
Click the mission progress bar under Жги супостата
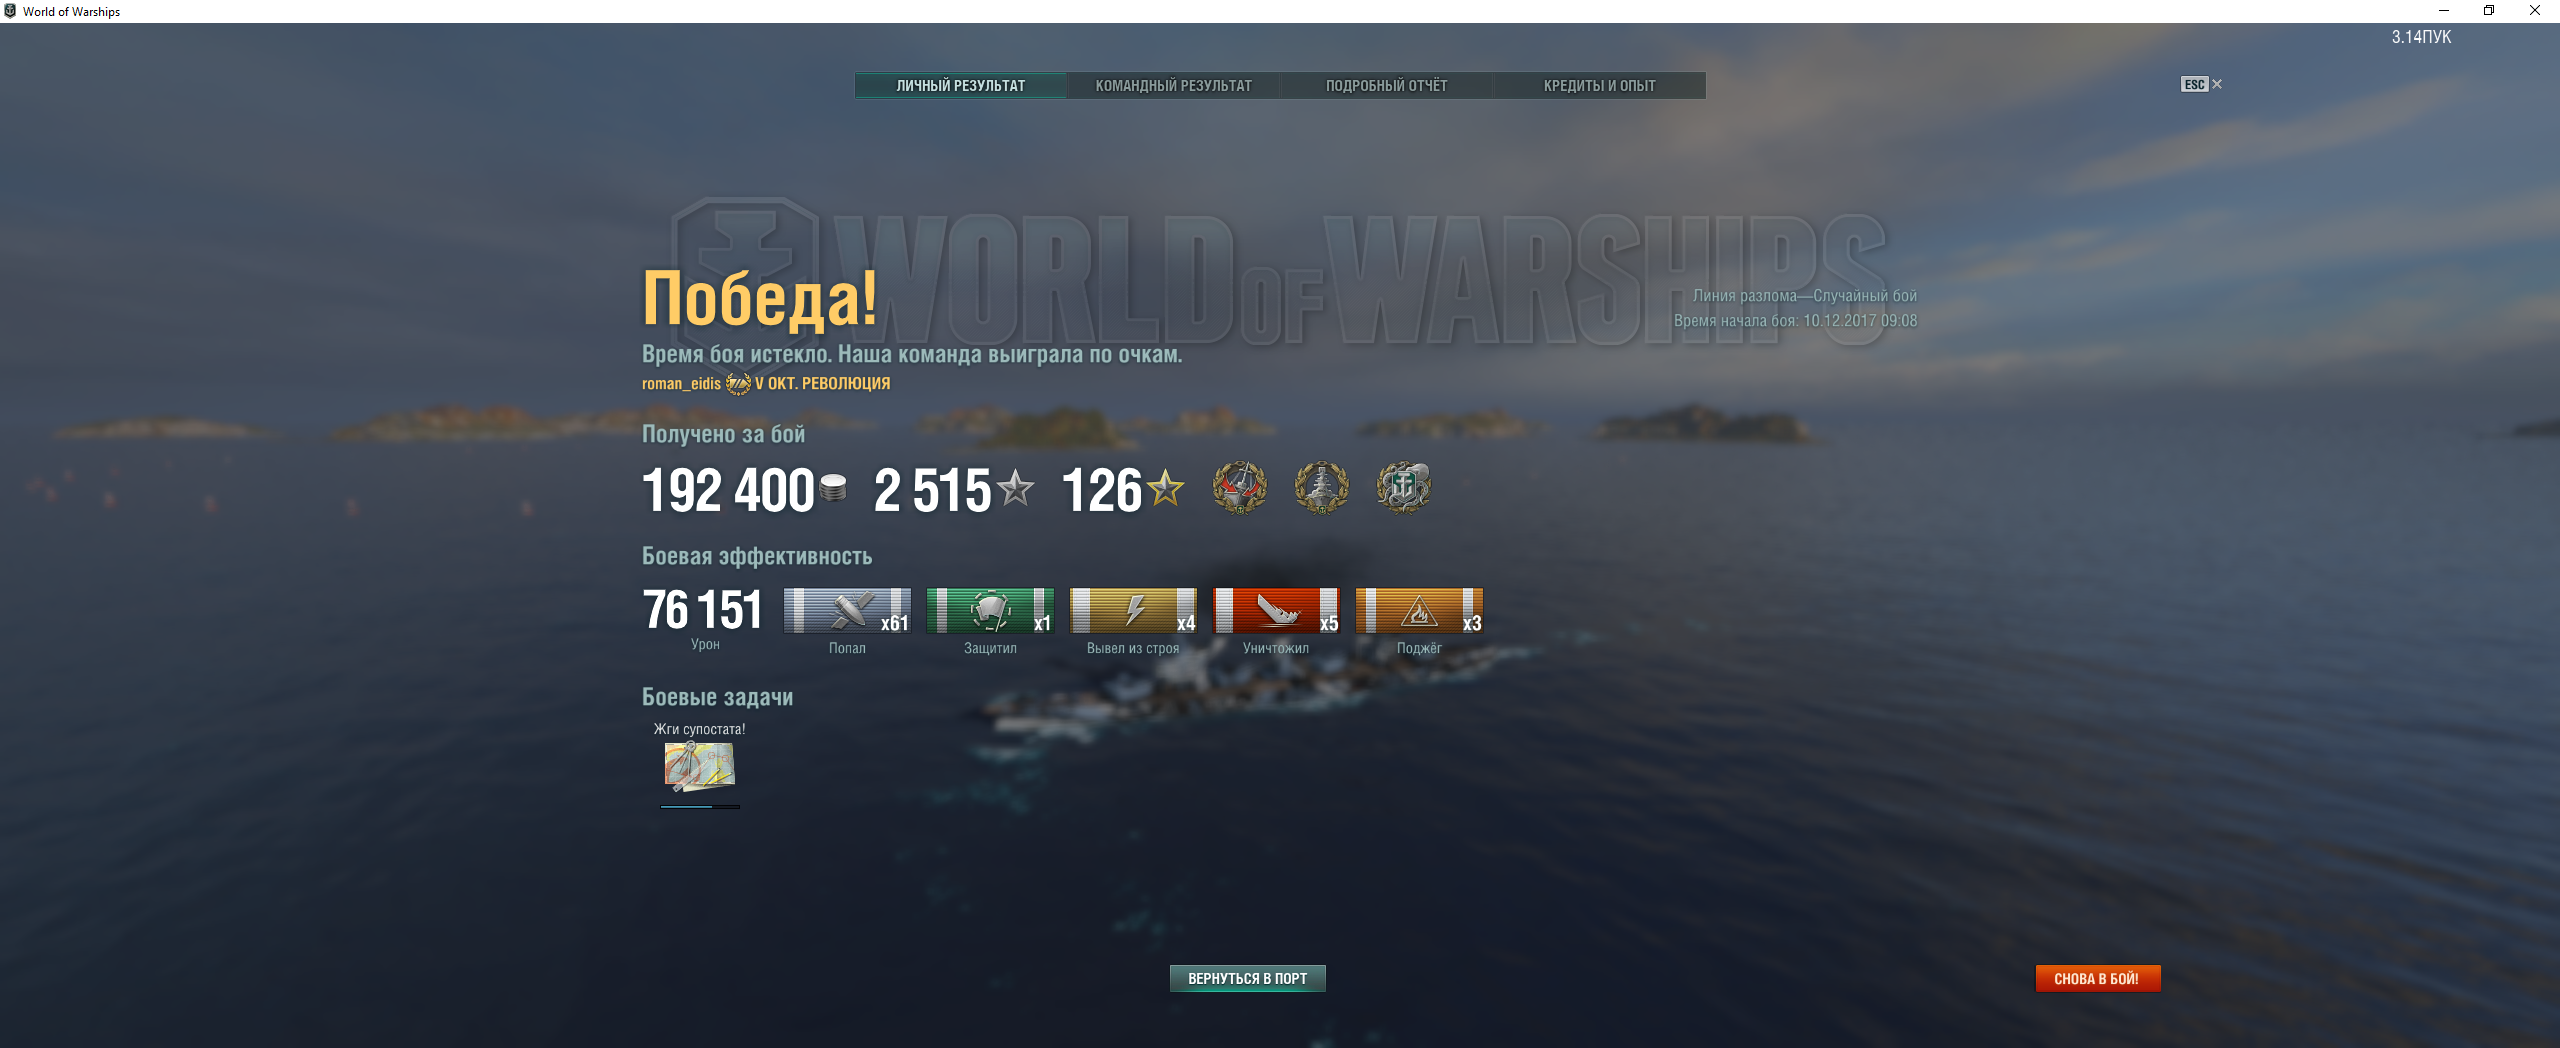click(700, 806)
